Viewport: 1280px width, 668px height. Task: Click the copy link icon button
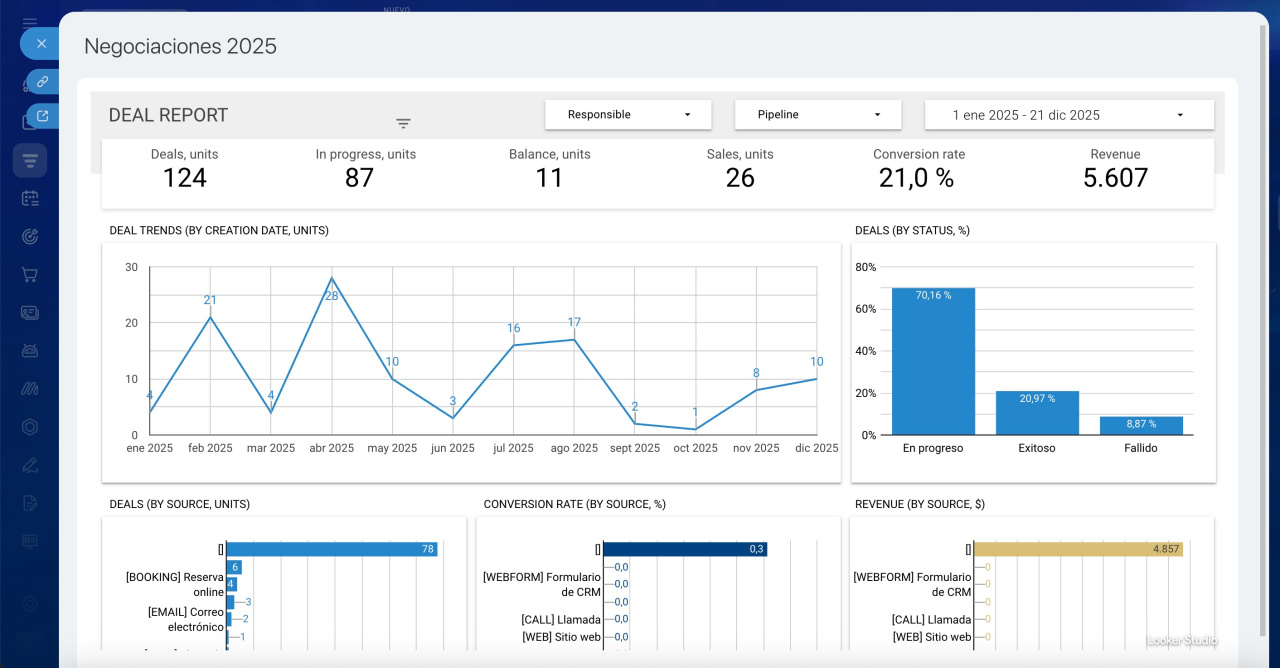coord(43,82)
